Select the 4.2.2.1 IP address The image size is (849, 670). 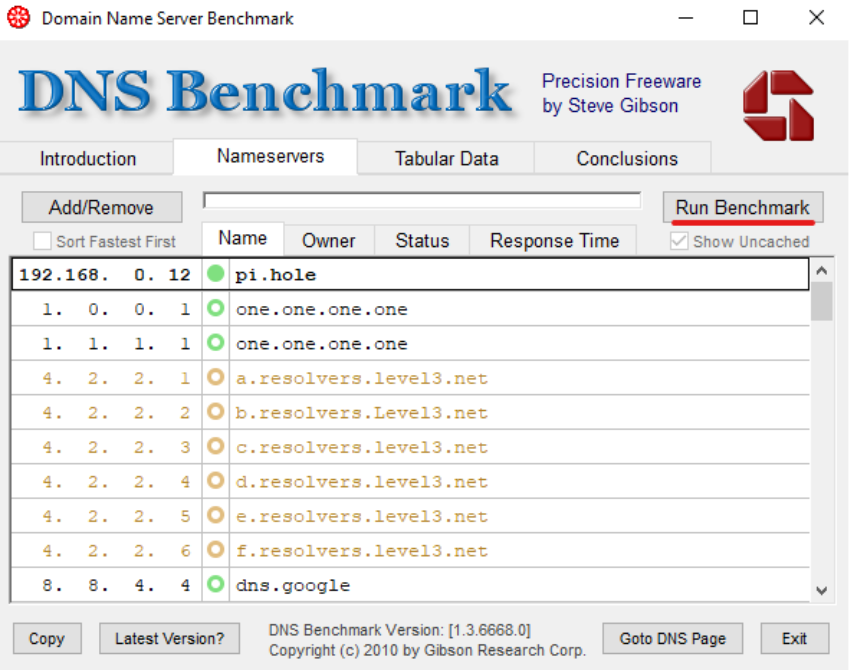[116, 378]
